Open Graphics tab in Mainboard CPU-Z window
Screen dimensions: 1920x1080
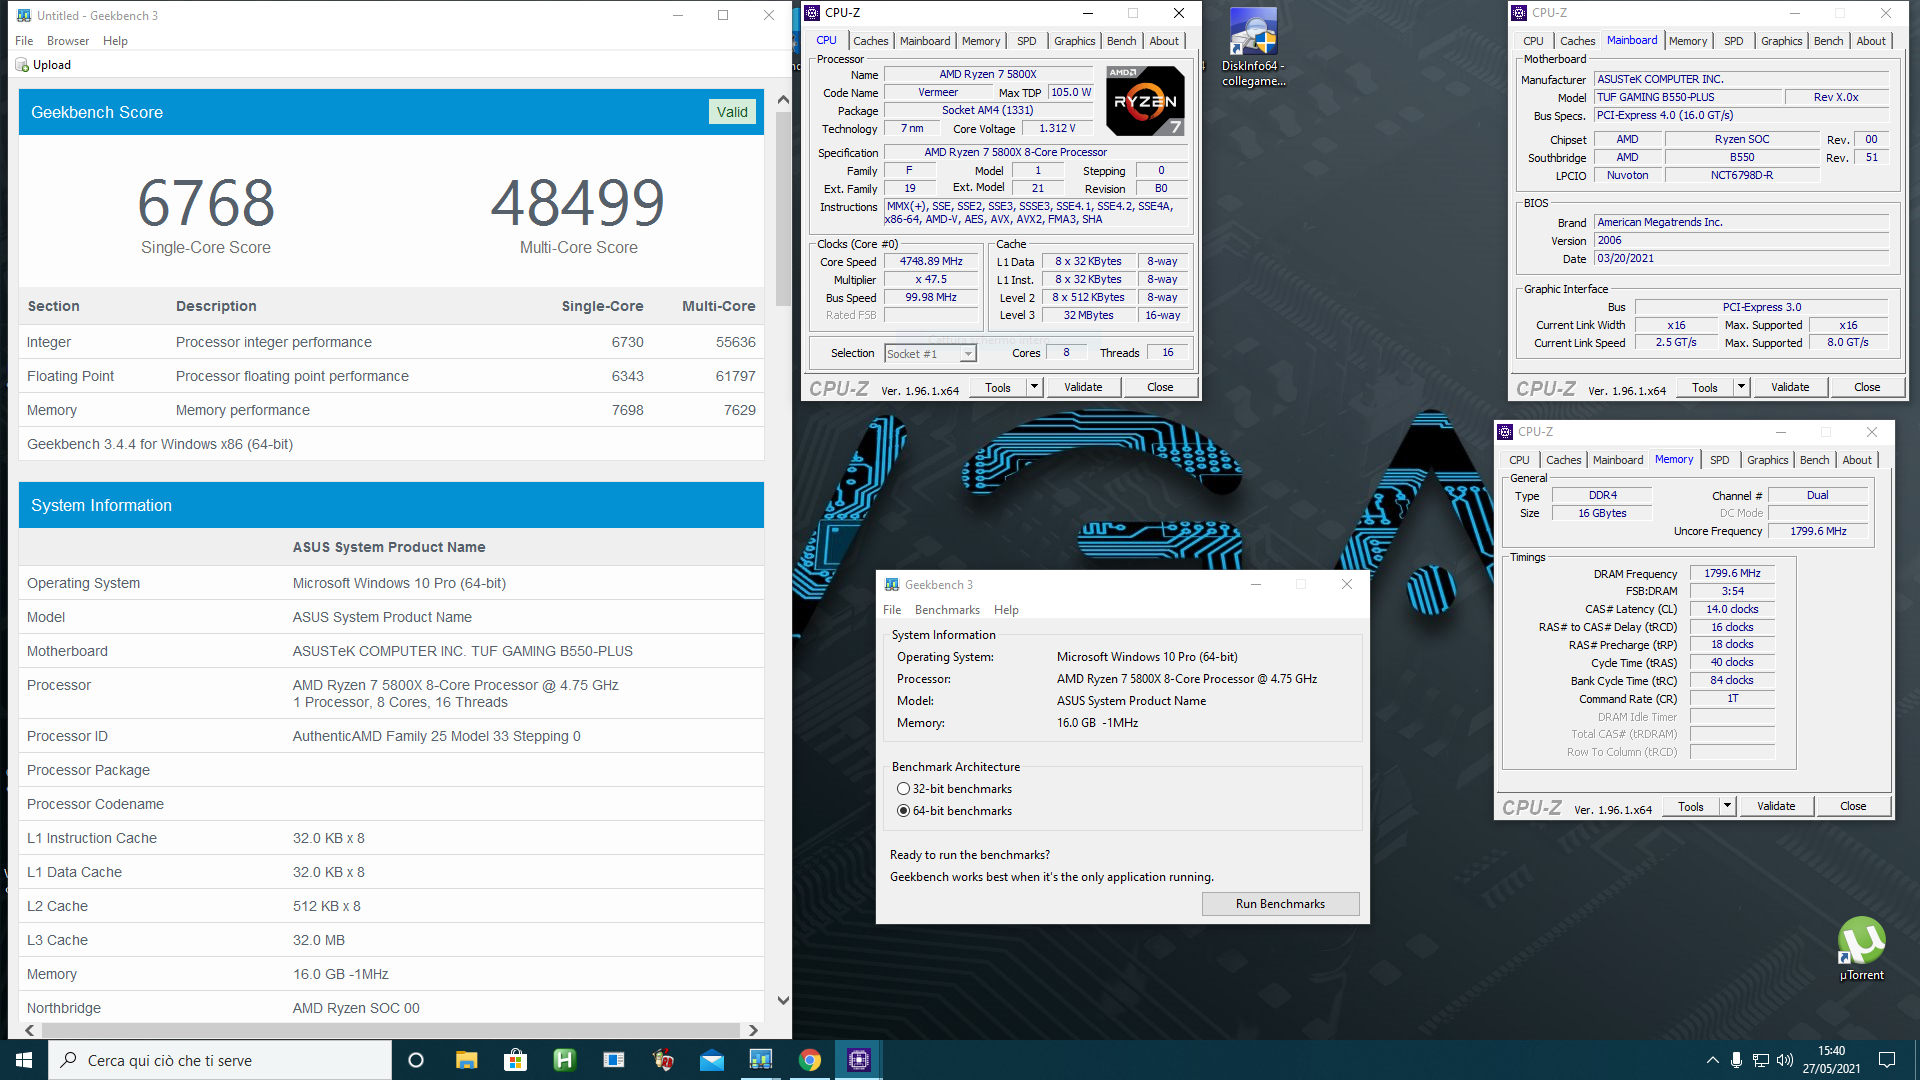[x=1781, y=41]
